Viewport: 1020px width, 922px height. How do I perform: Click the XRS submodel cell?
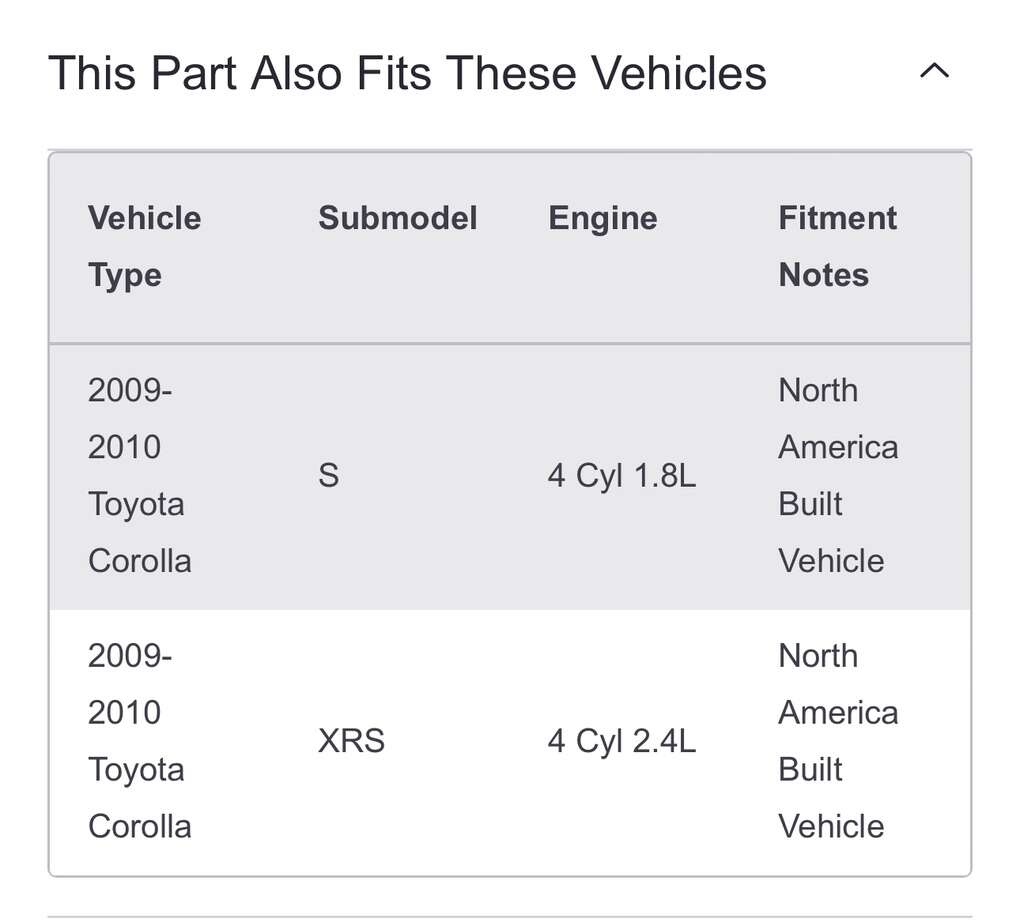pyautogui.click(x=351, y=742)
